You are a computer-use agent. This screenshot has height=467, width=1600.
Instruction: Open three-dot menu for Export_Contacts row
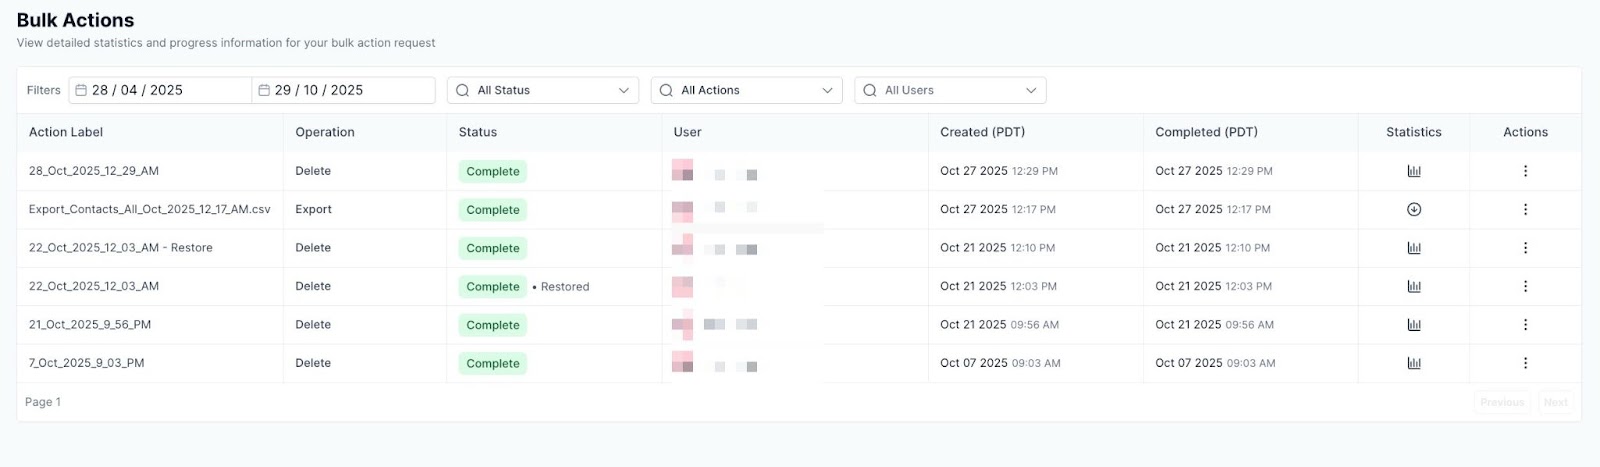pos(1525,209)
